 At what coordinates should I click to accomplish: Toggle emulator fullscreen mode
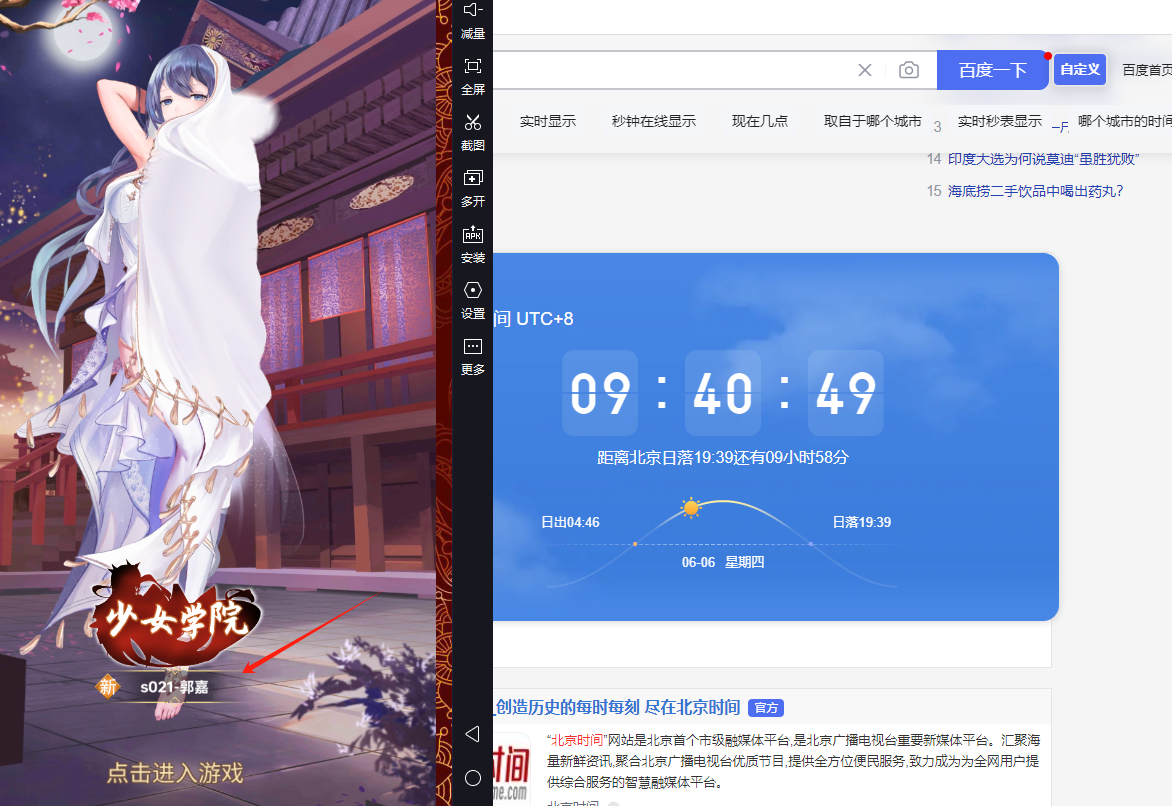pyautogui.click(x=472, y=76)
